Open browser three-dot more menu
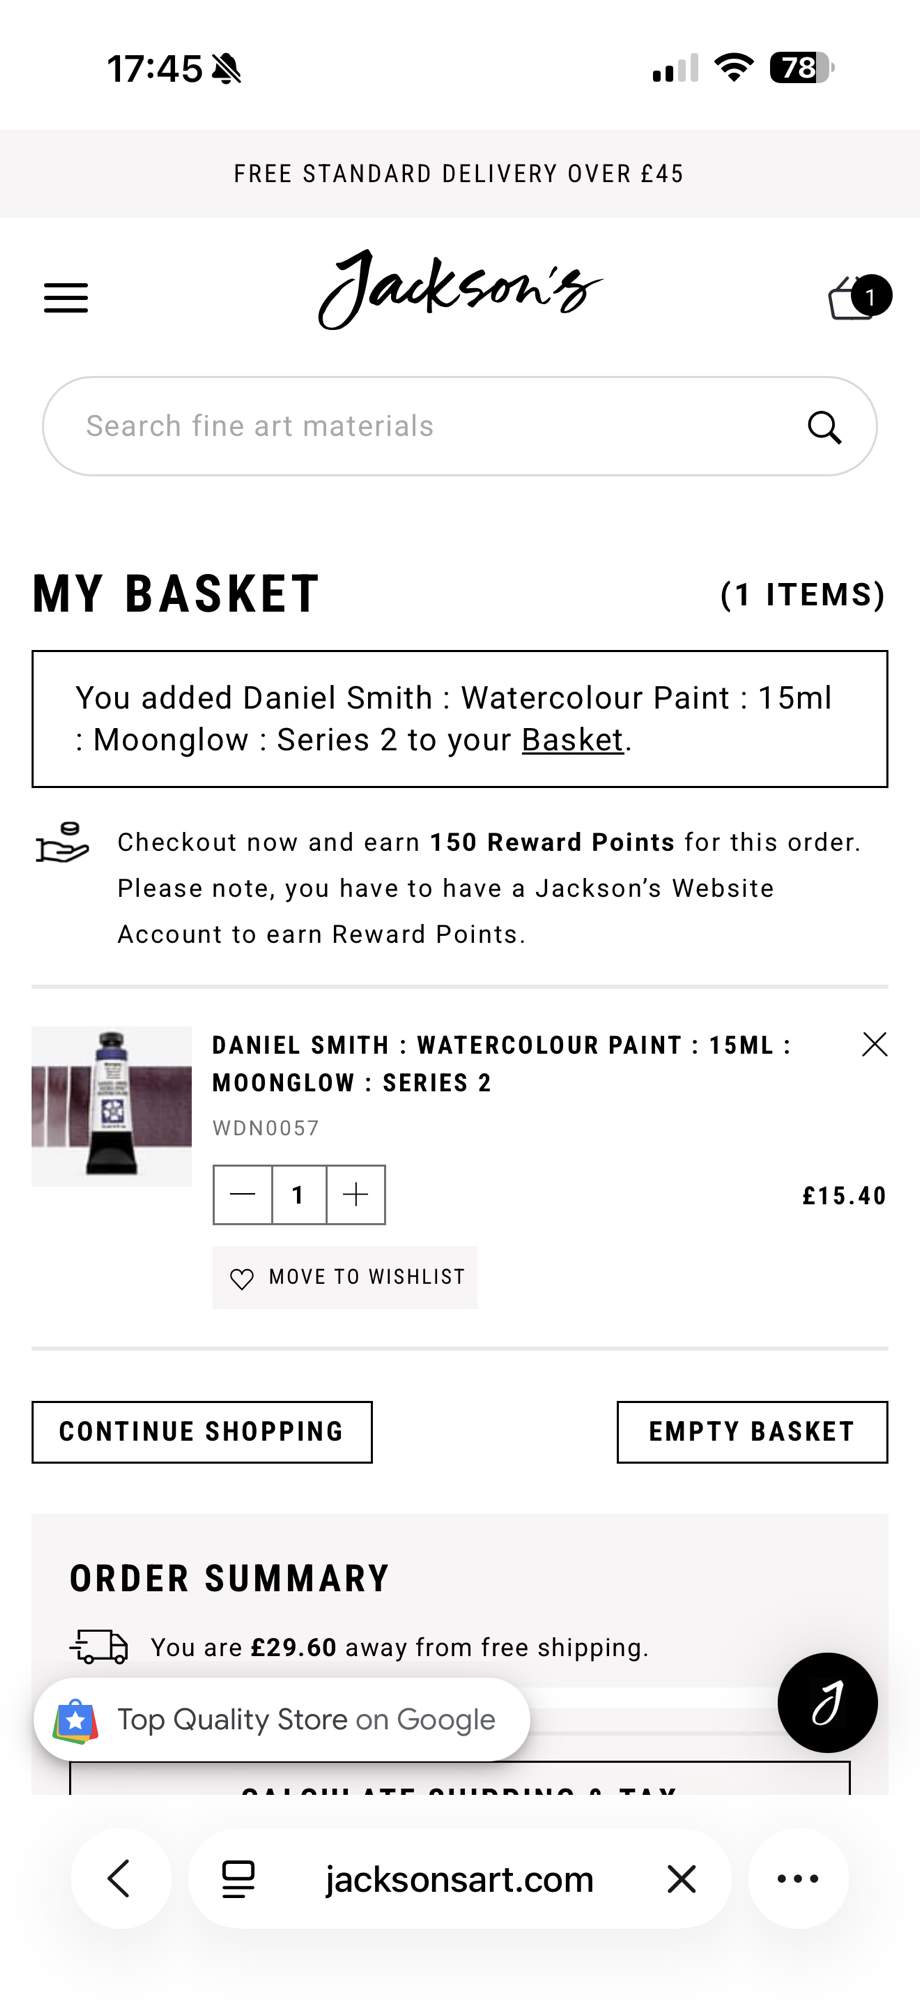The width and height of the screenshot is (920, 2000). click(798, 1879)
